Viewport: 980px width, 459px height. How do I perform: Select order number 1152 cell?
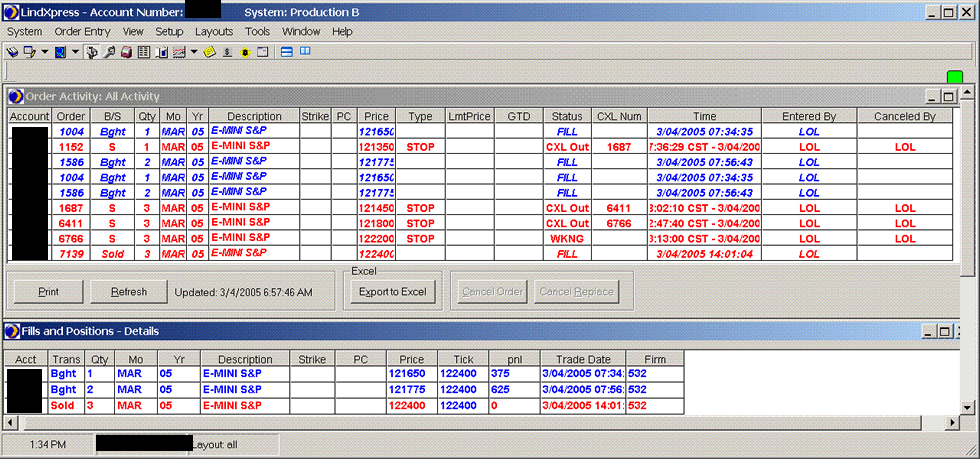click(71, 147)
